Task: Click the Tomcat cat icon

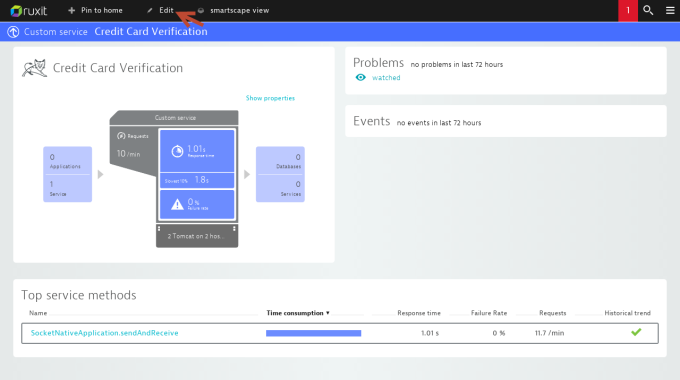Action: (x=34, y=68)
